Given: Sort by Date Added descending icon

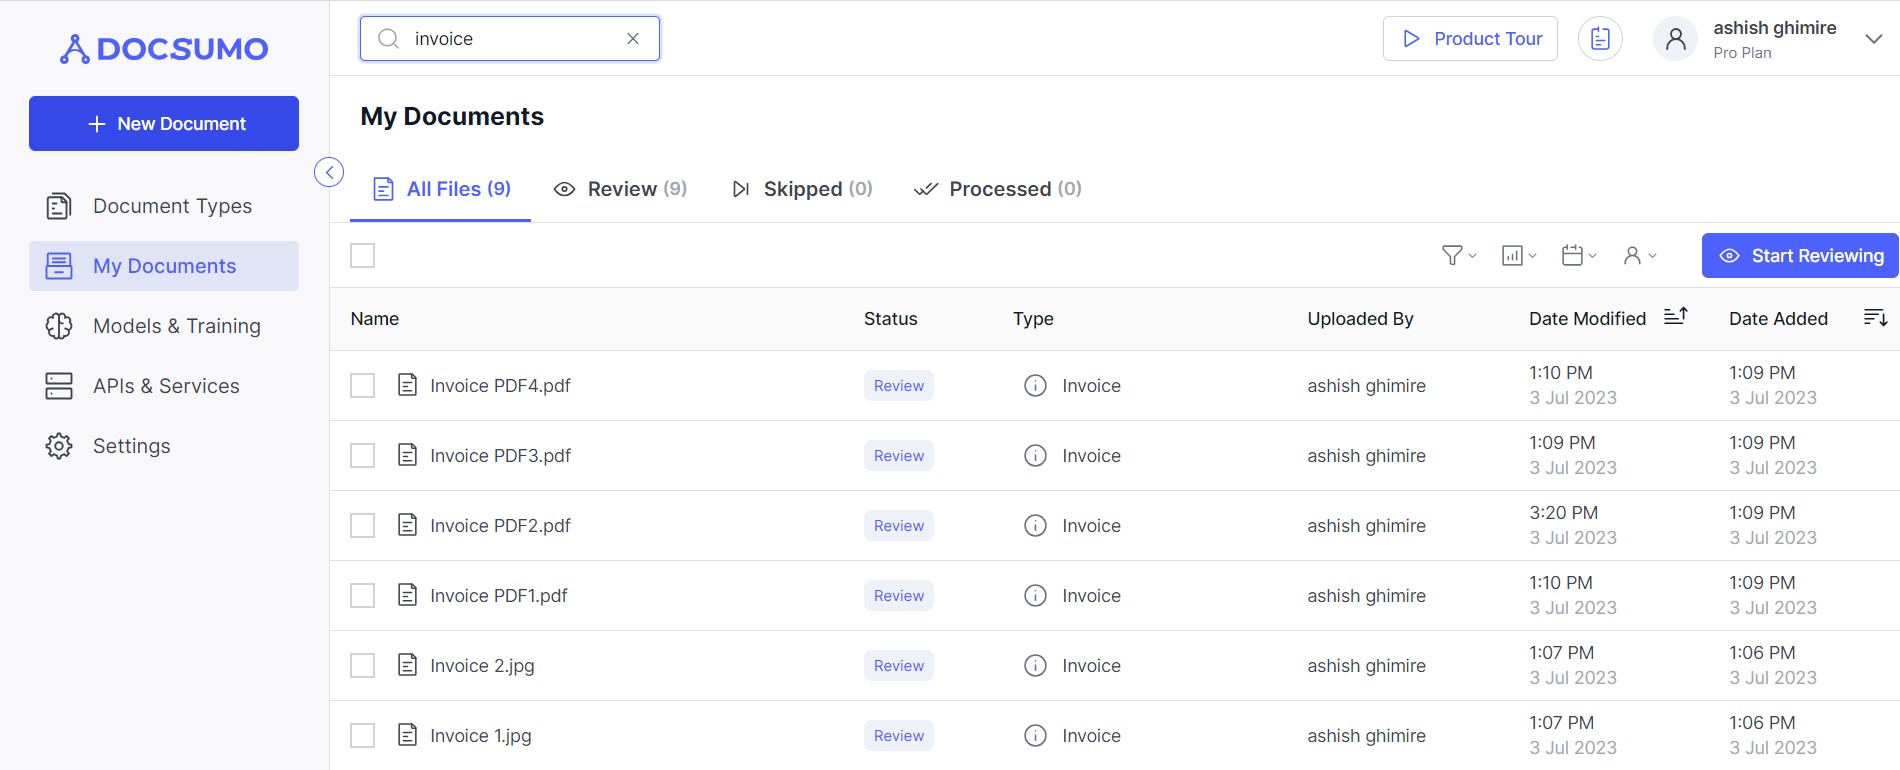Looking at the screenshot, I should 1875,318.
